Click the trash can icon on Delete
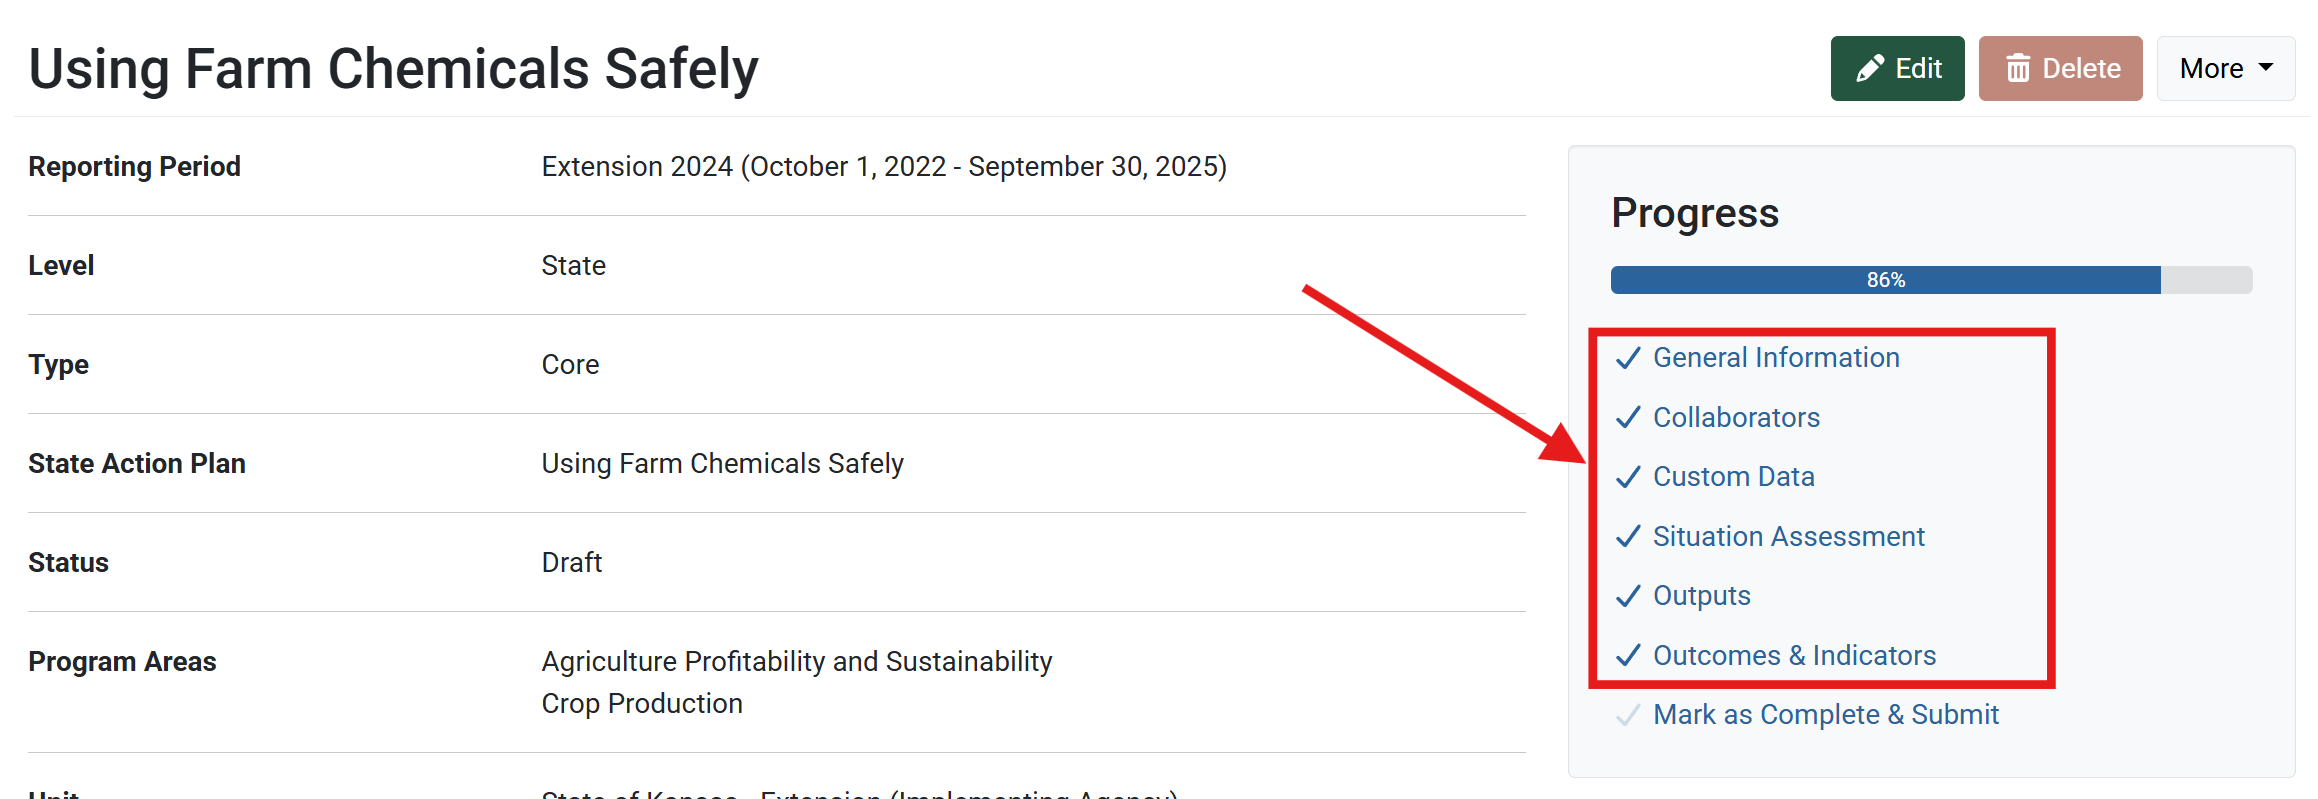Screen dimensions: 2318x799 pyautogui.click(x=2018, y=69)
